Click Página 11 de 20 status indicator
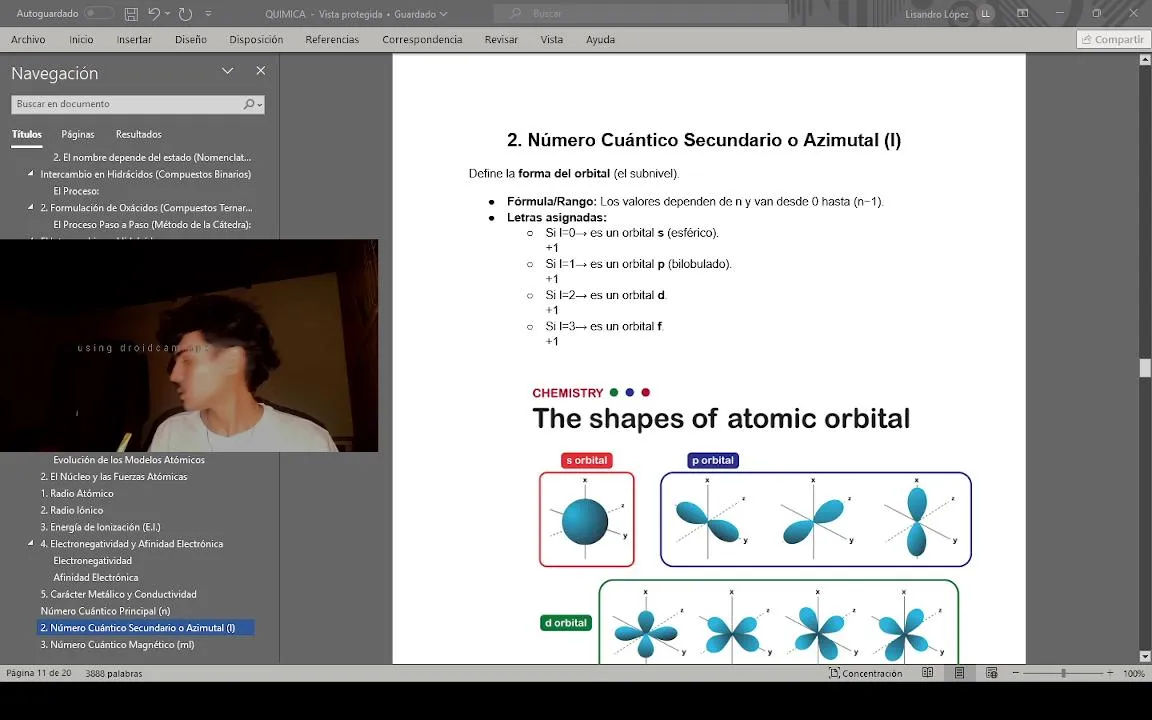This screenshot has height=720, width=1152. (39, 674)
